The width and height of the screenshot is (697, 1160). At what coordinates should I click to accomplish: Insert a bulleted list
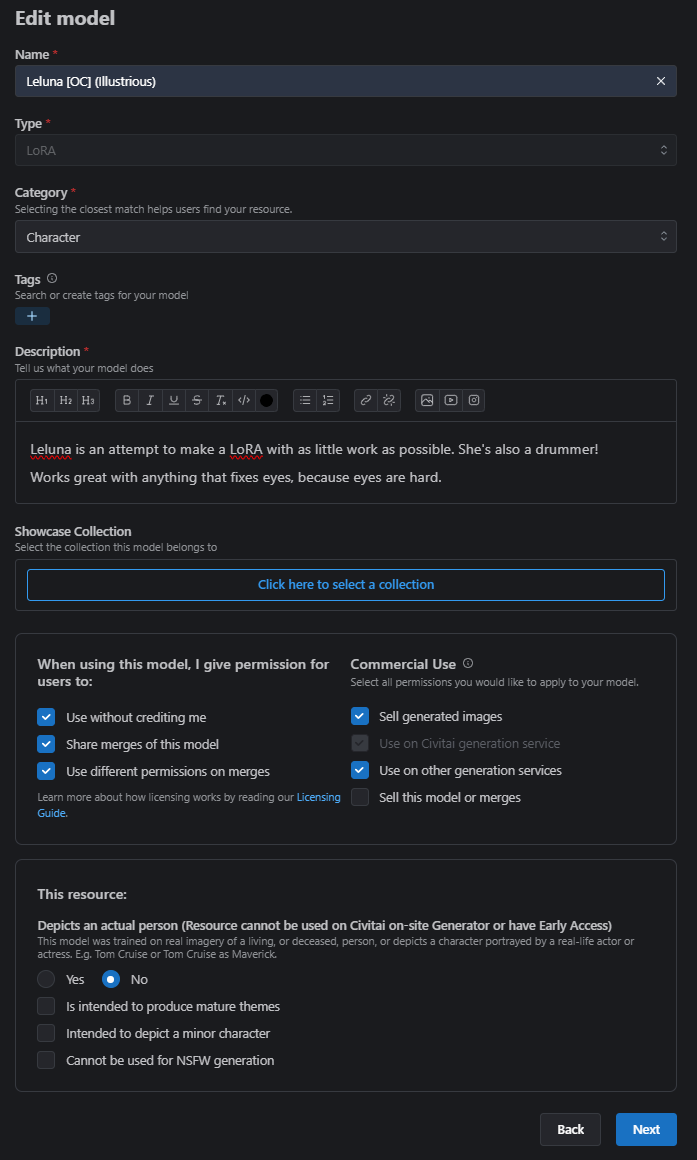coord(305,400)
